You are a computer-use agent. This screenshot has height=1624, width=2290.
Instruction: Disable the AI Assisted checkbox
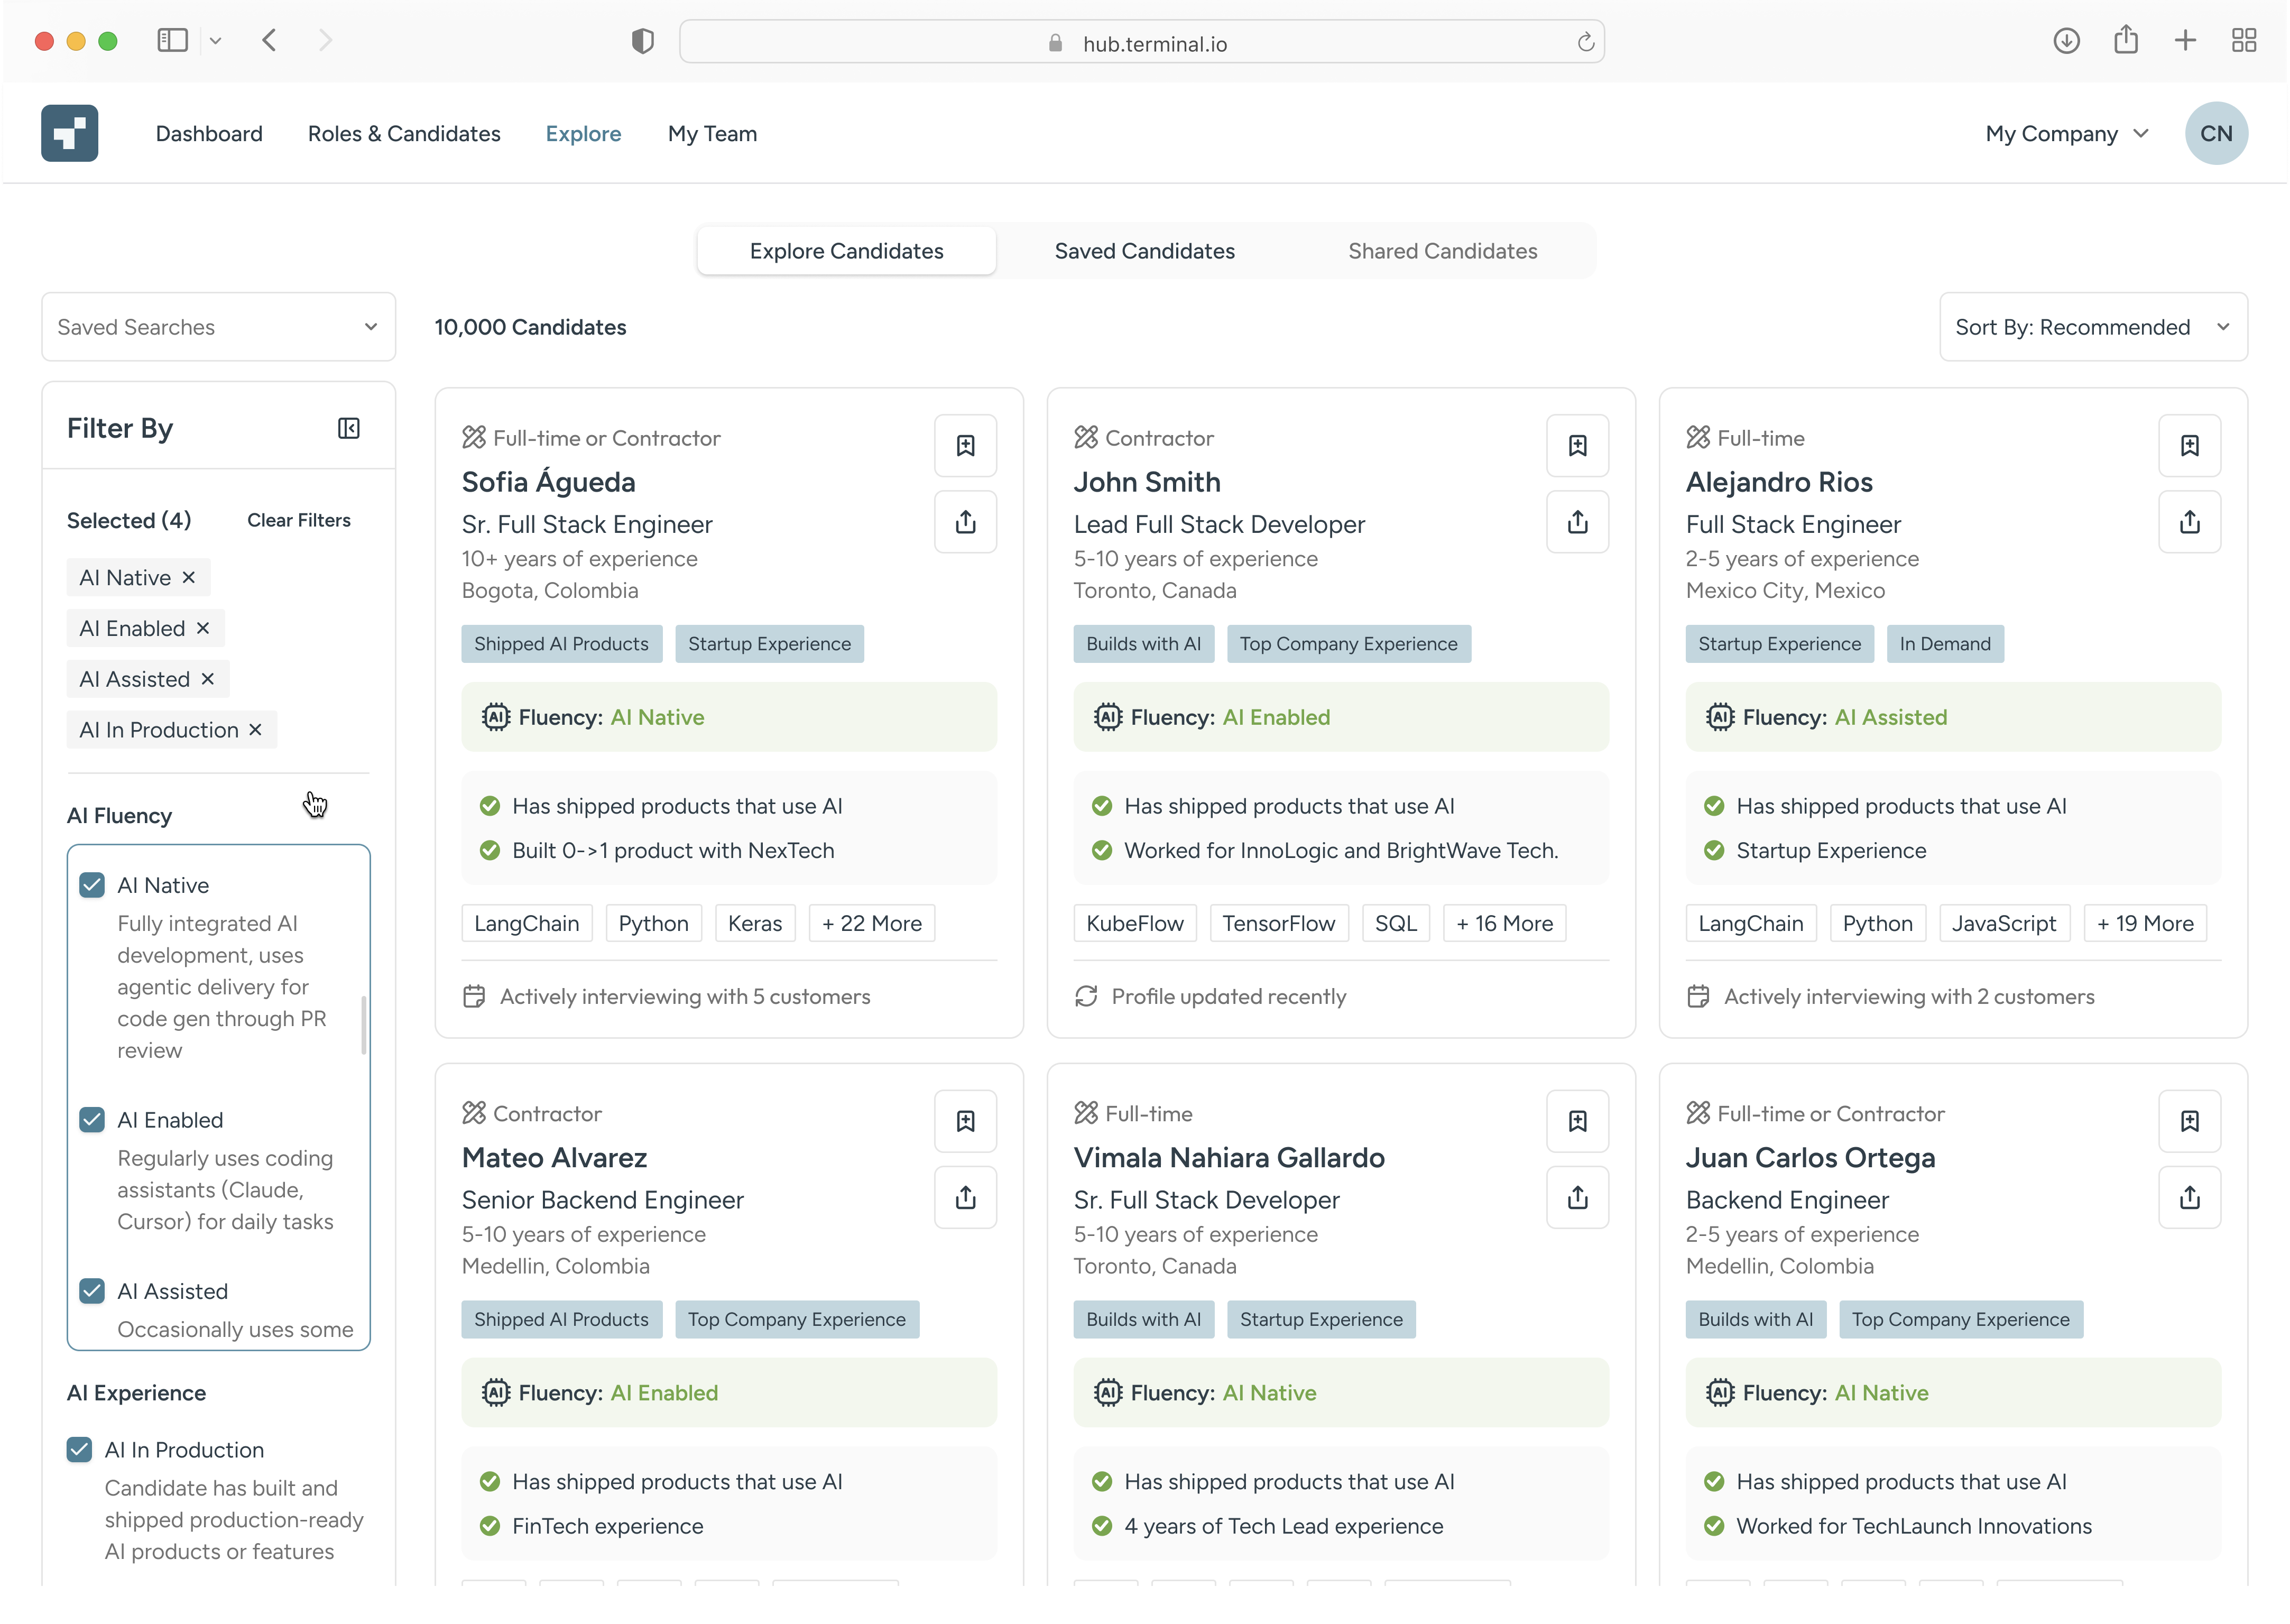coord(92,1291)
